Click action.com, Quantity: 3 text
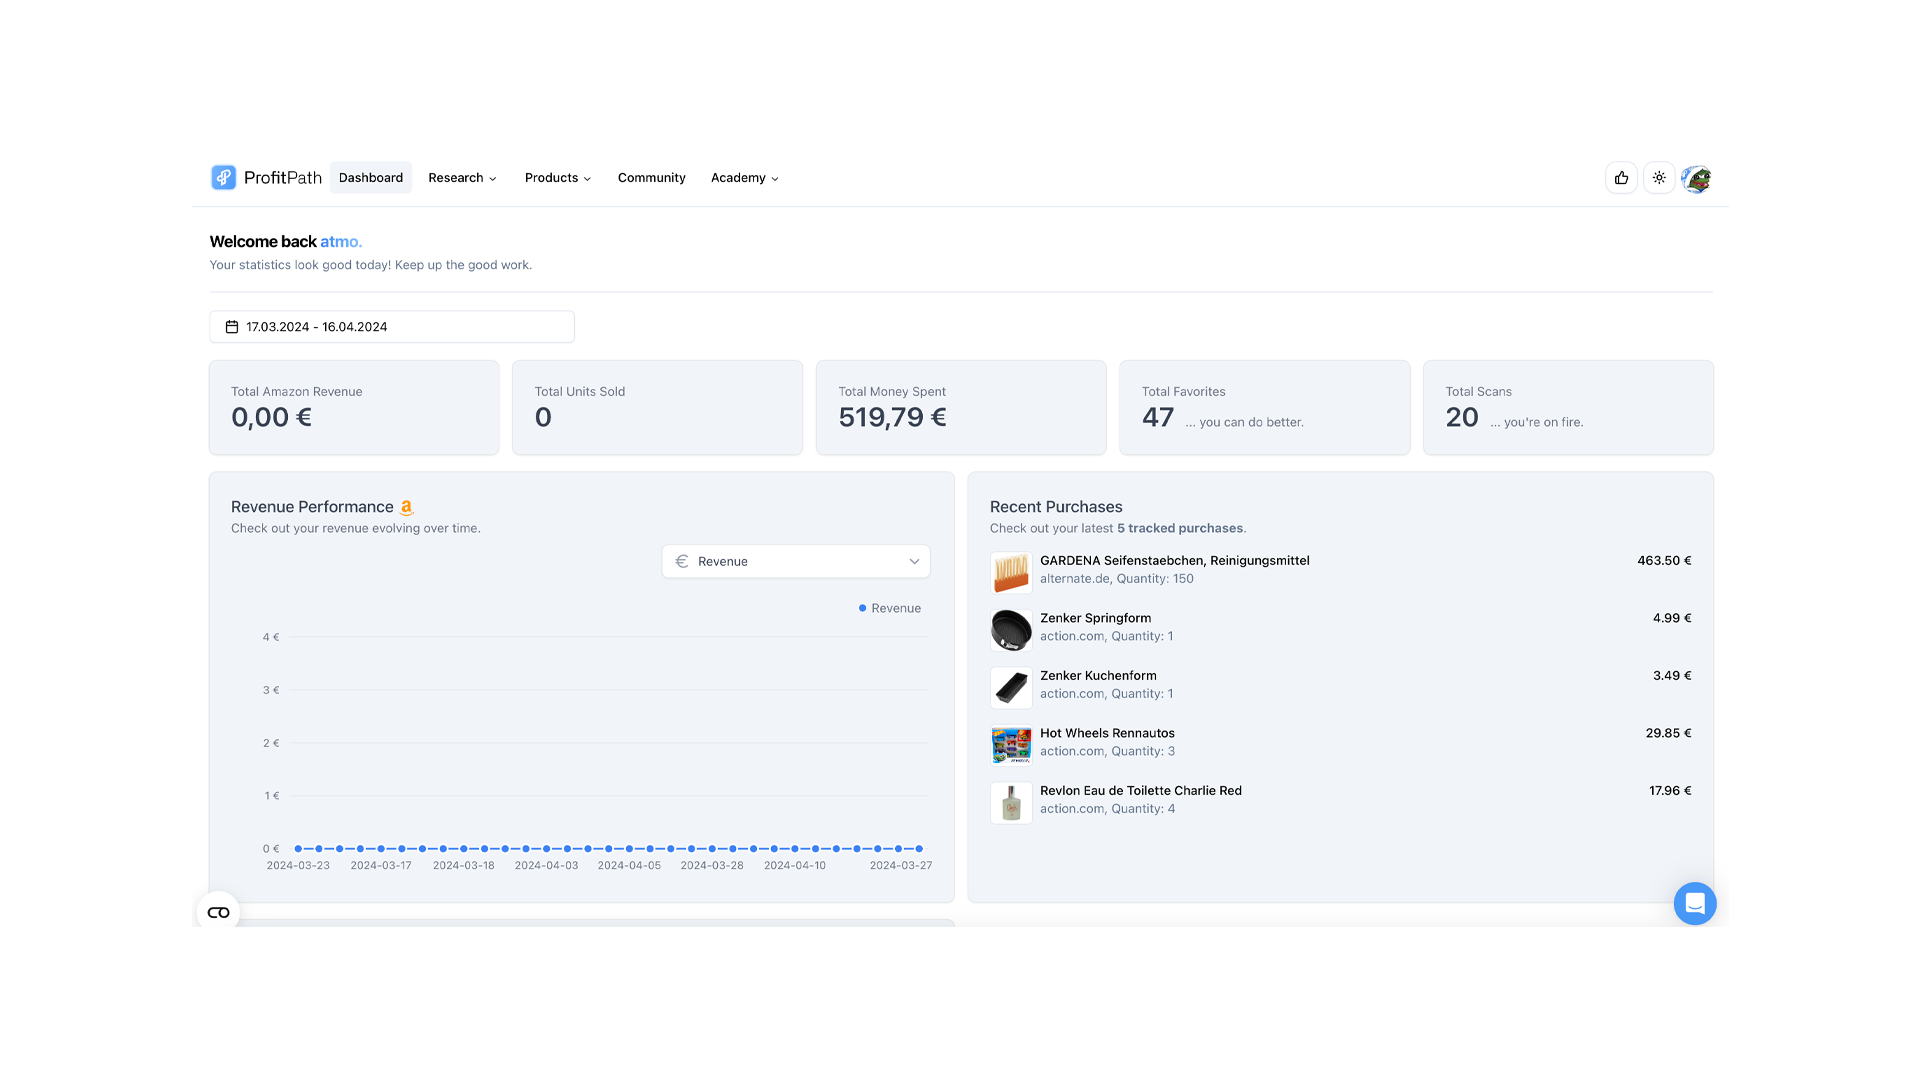The image size is (1920, 1080). (x=1107, y=751)
